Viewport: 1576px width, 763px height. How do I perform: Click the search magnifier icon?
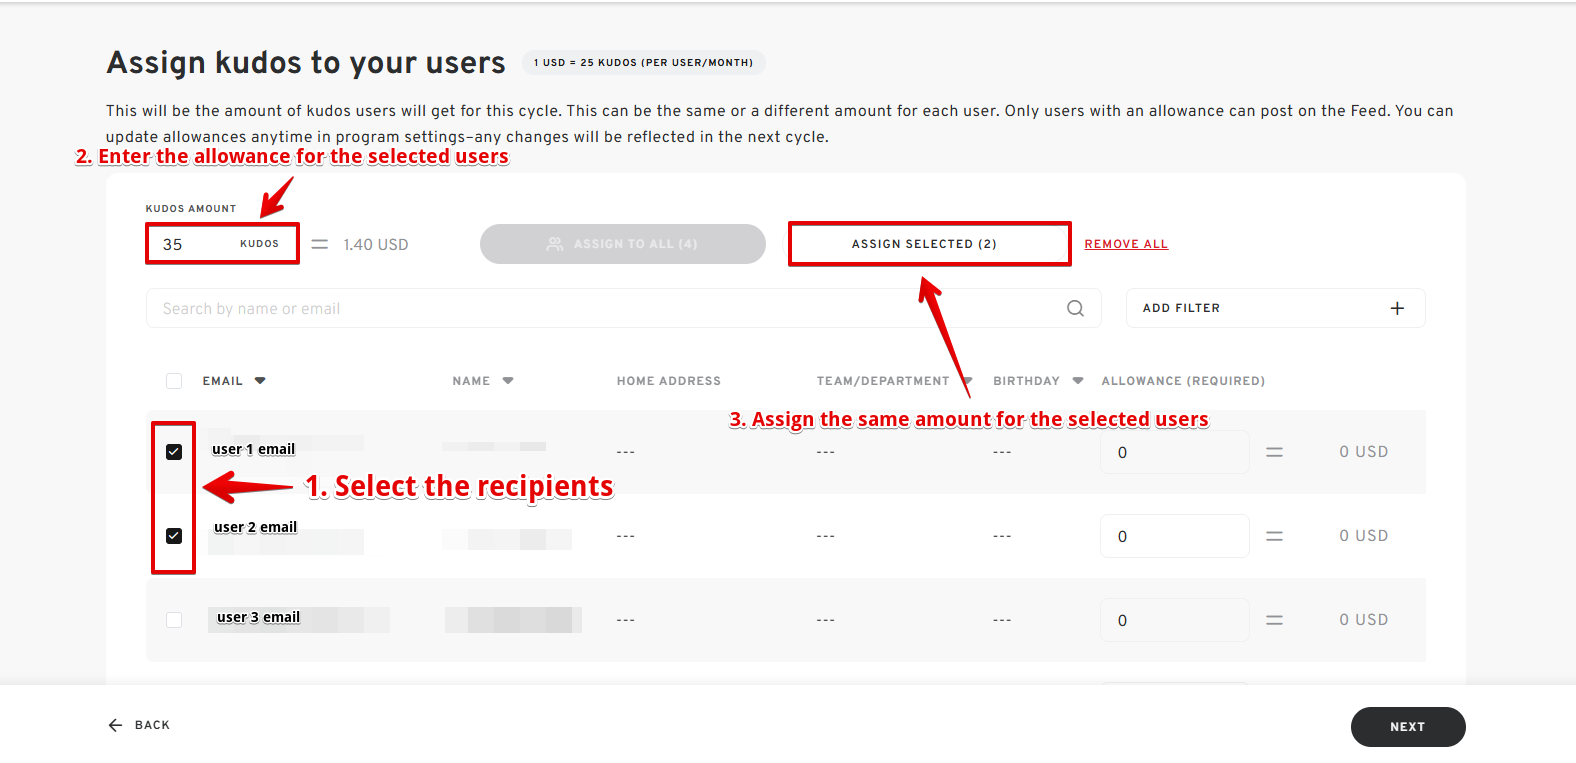click(x=1075, y=308)
